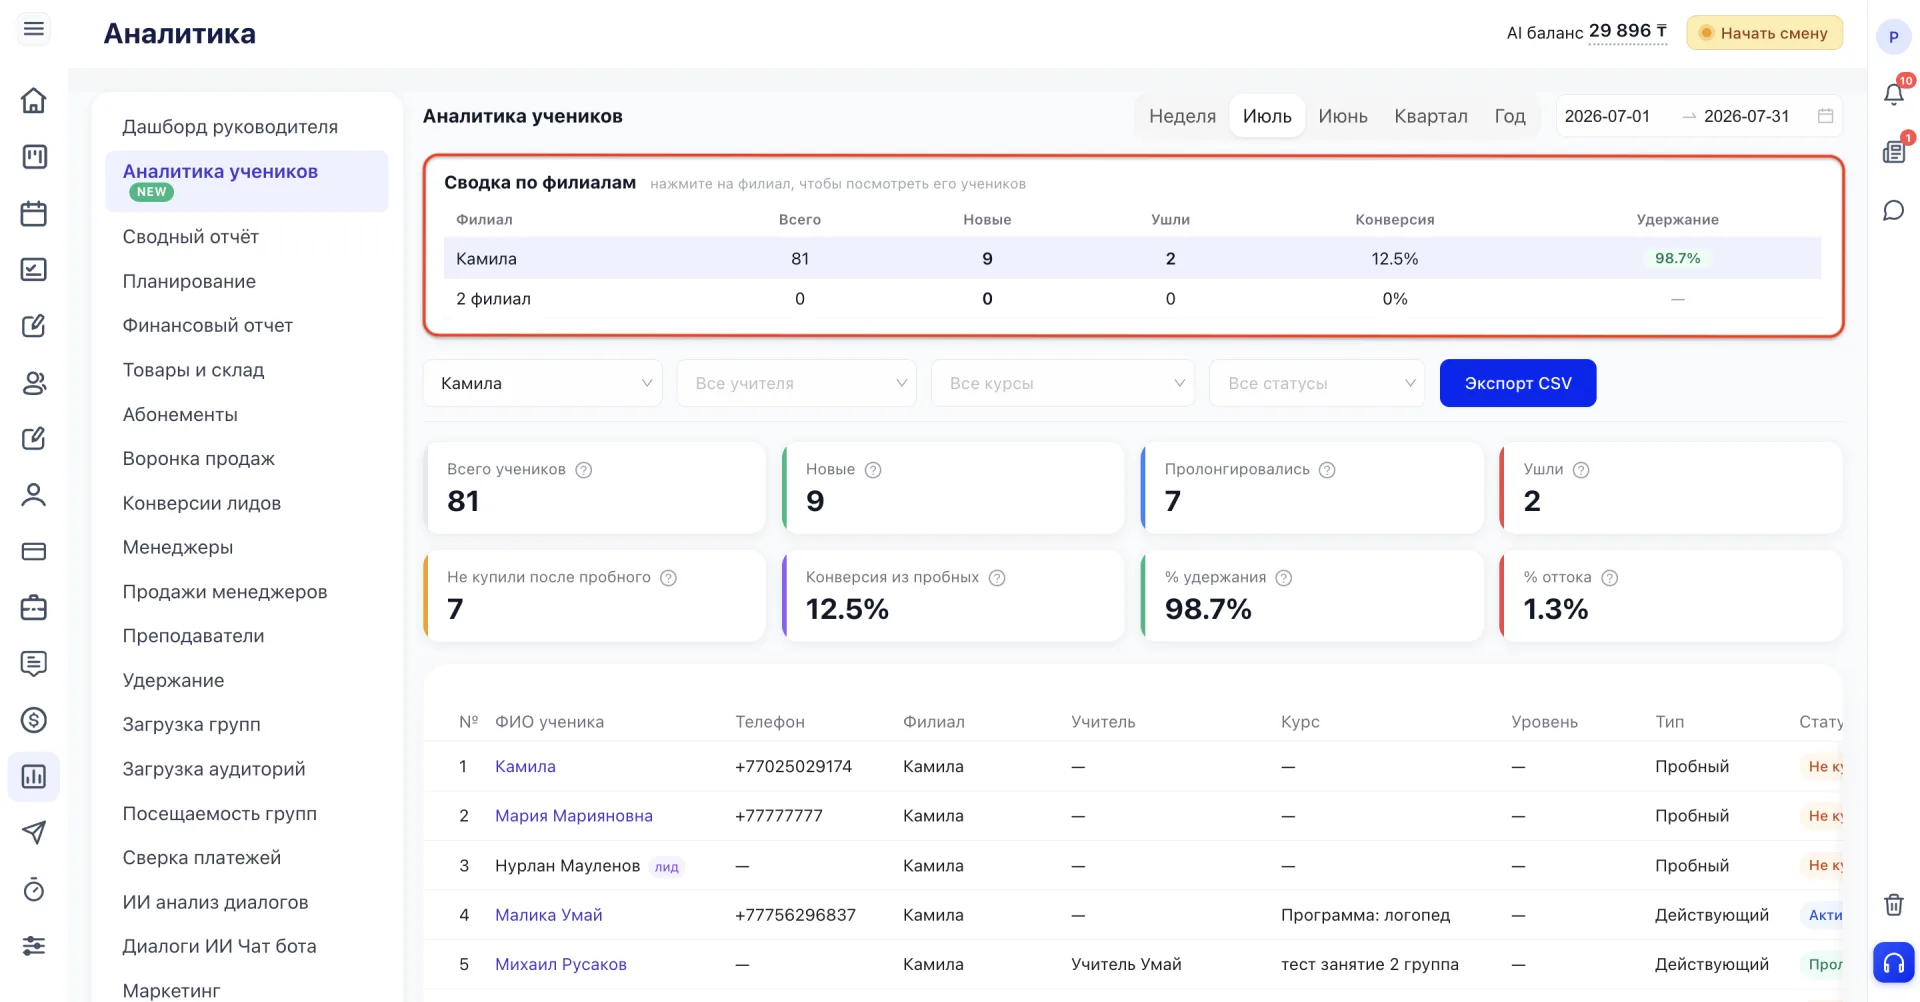Viewport: 1920px width, 1002px height.
Task: Switch to the Неделя period tab
Action: pos(1182,116)
